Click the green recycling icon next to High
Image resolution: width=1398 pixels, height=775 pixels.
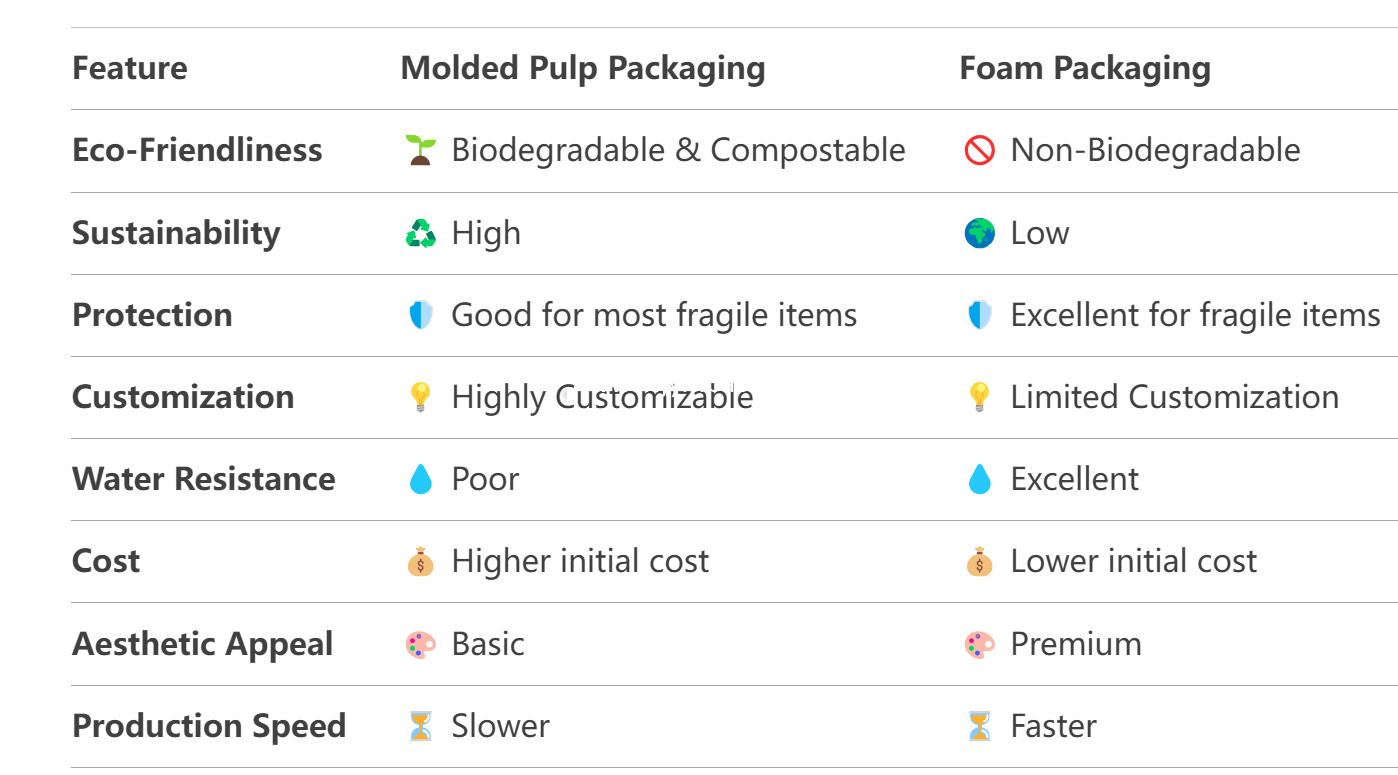(421, 233)
